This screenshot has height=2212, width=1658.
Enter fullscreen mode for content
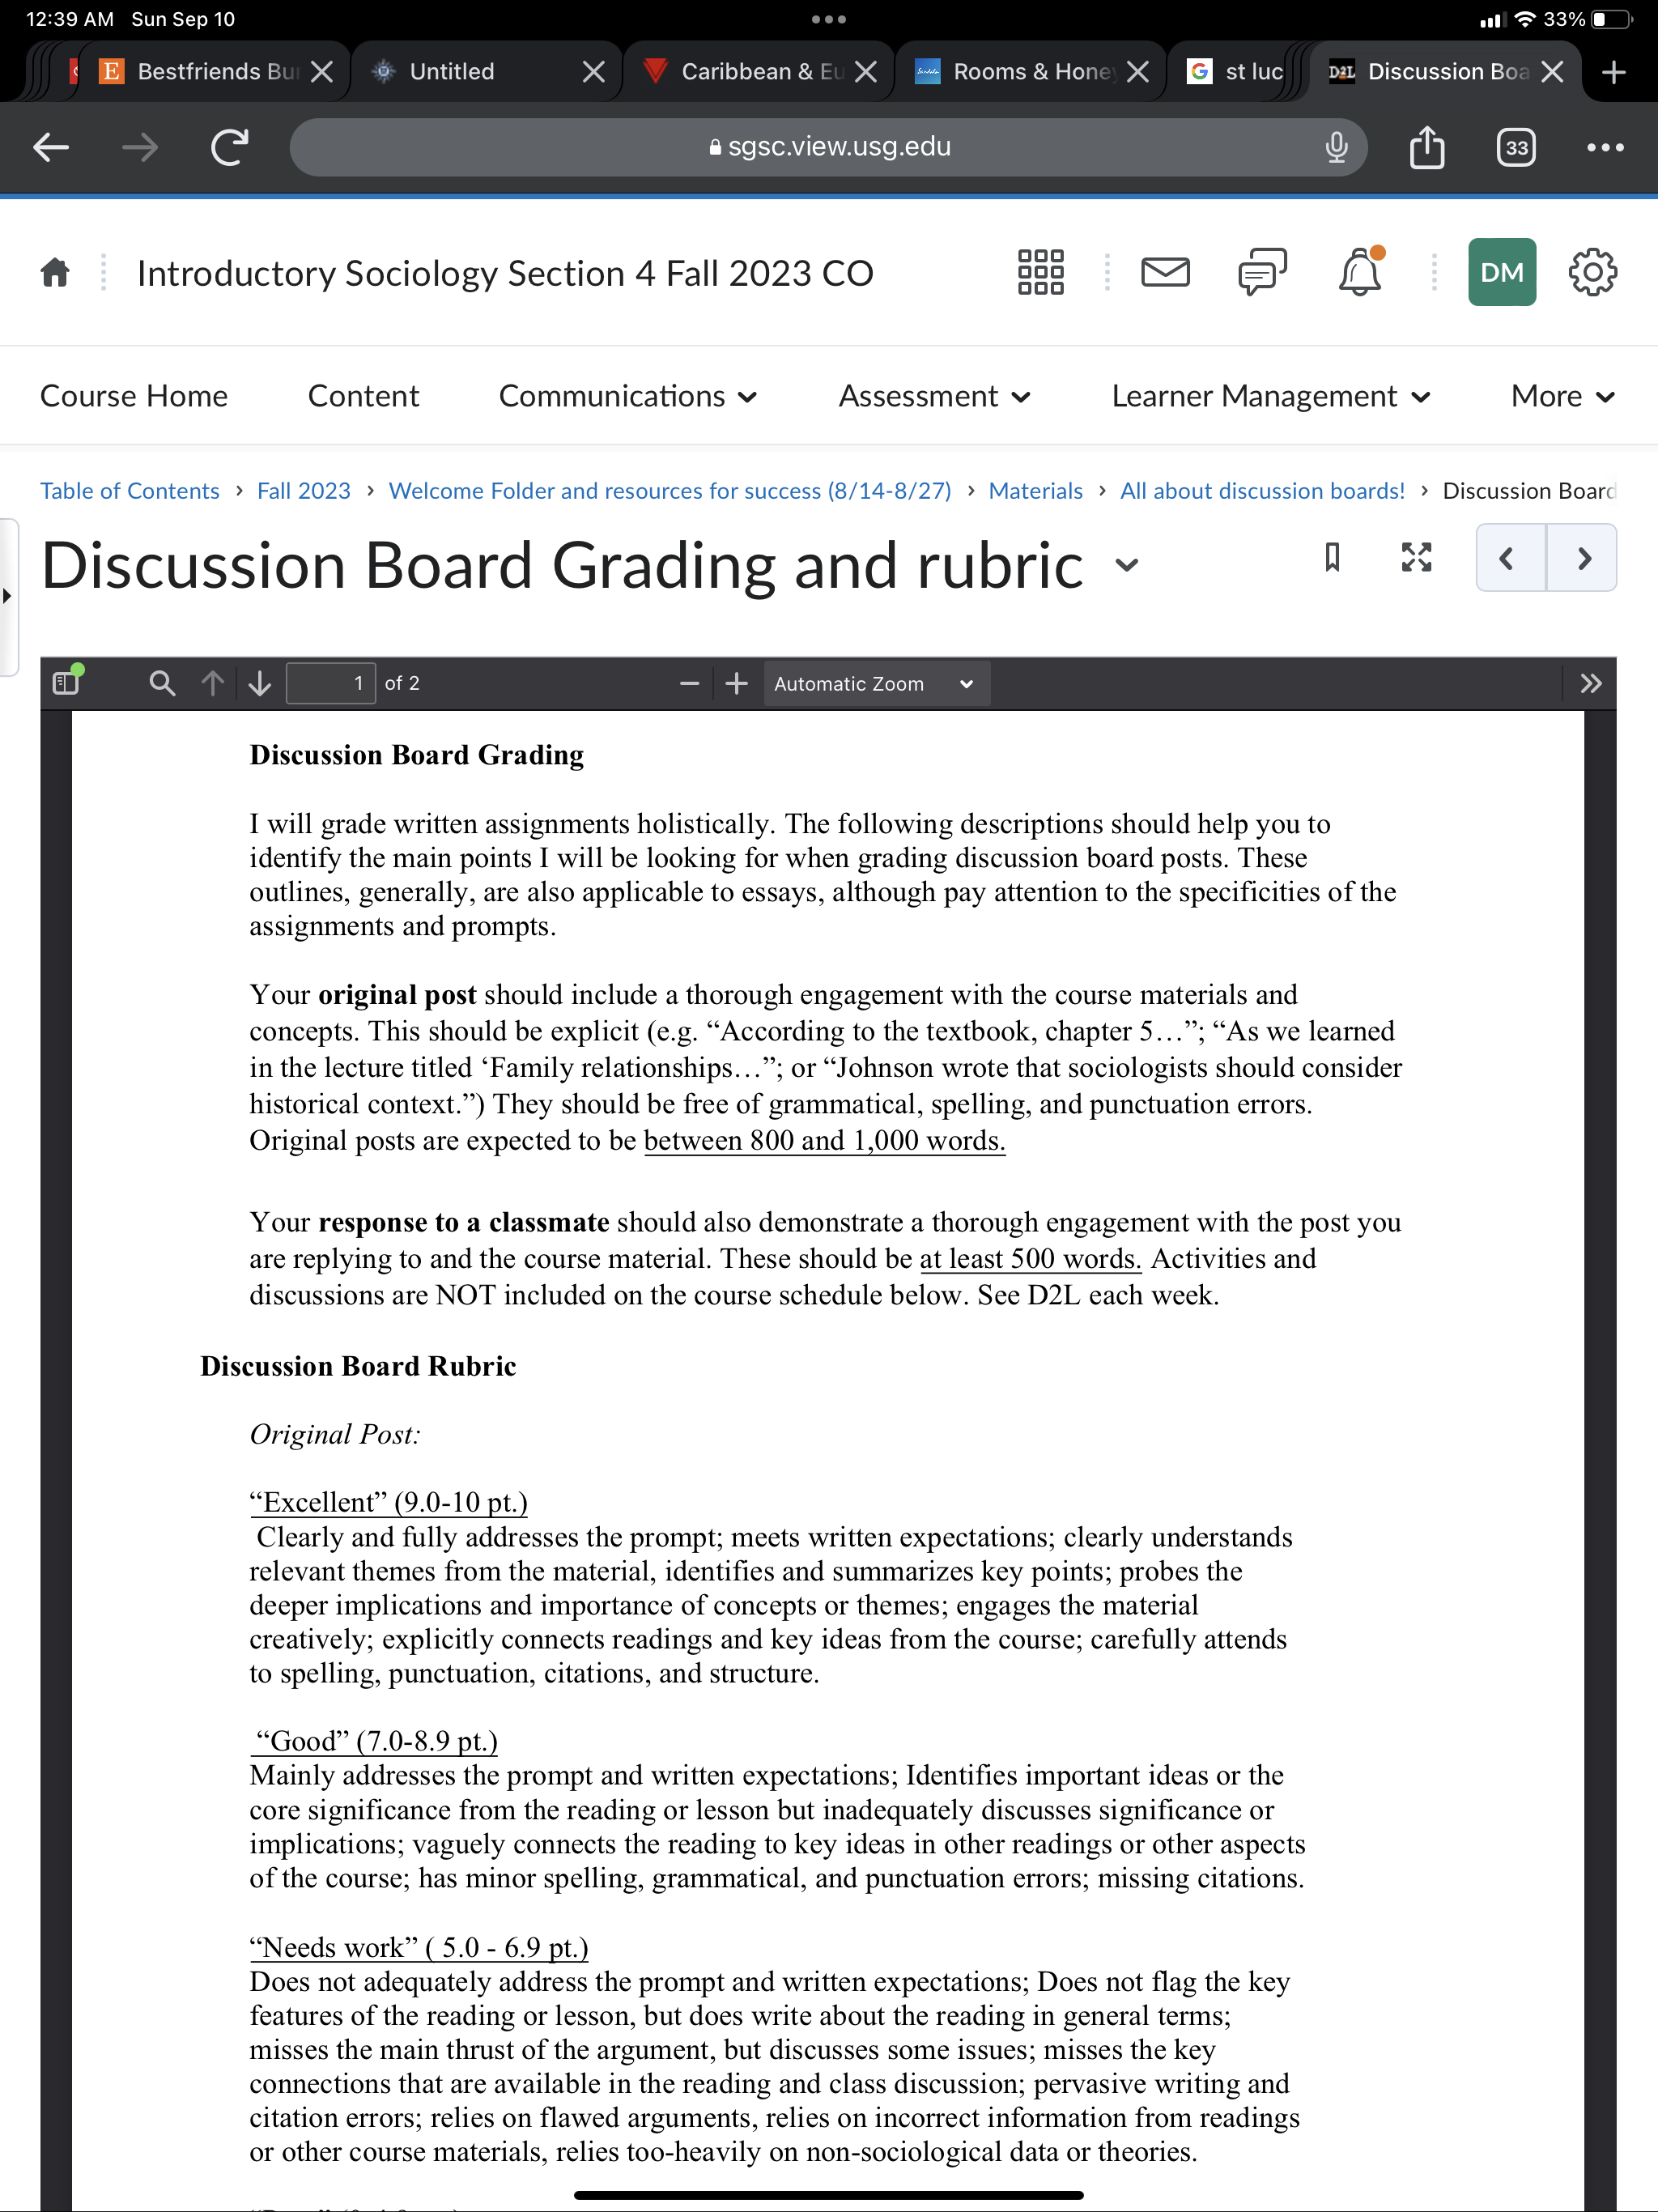click(1416, 557)
